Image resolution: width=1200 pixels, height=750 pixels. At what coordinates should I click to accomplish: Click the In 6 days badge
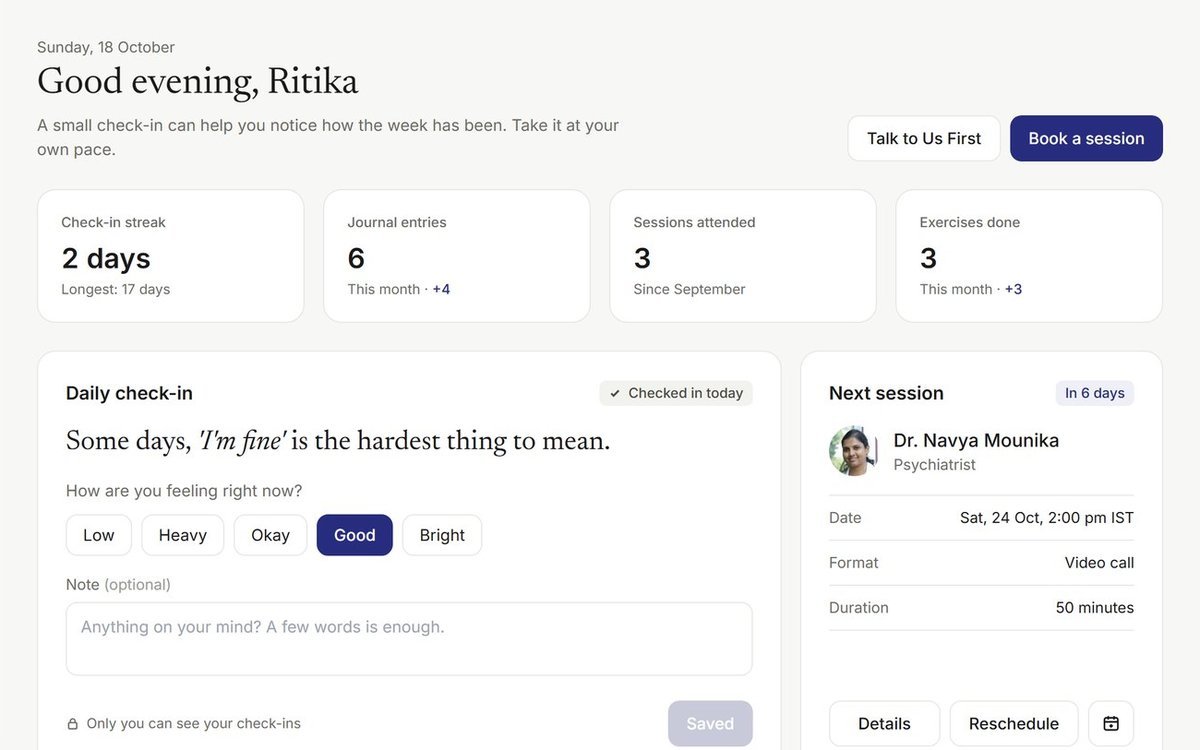1095,393
